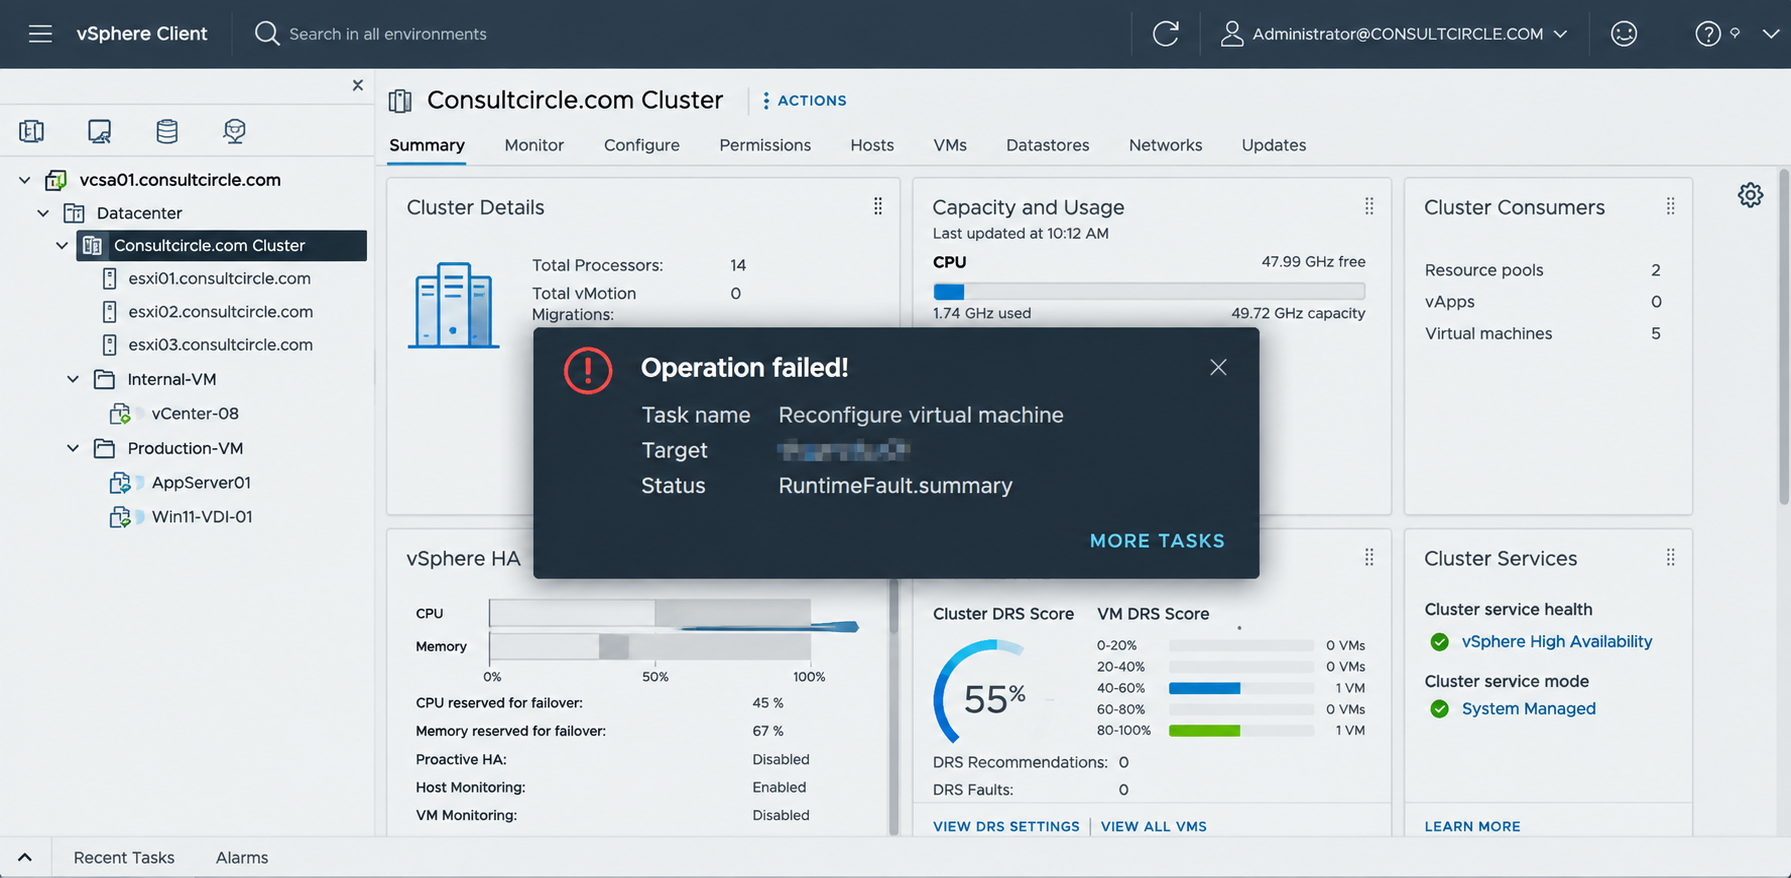Click the refresh icon in header
Image resolution: width=1791 pixels, height=878 pixels.
click(x=1165, y=34)
